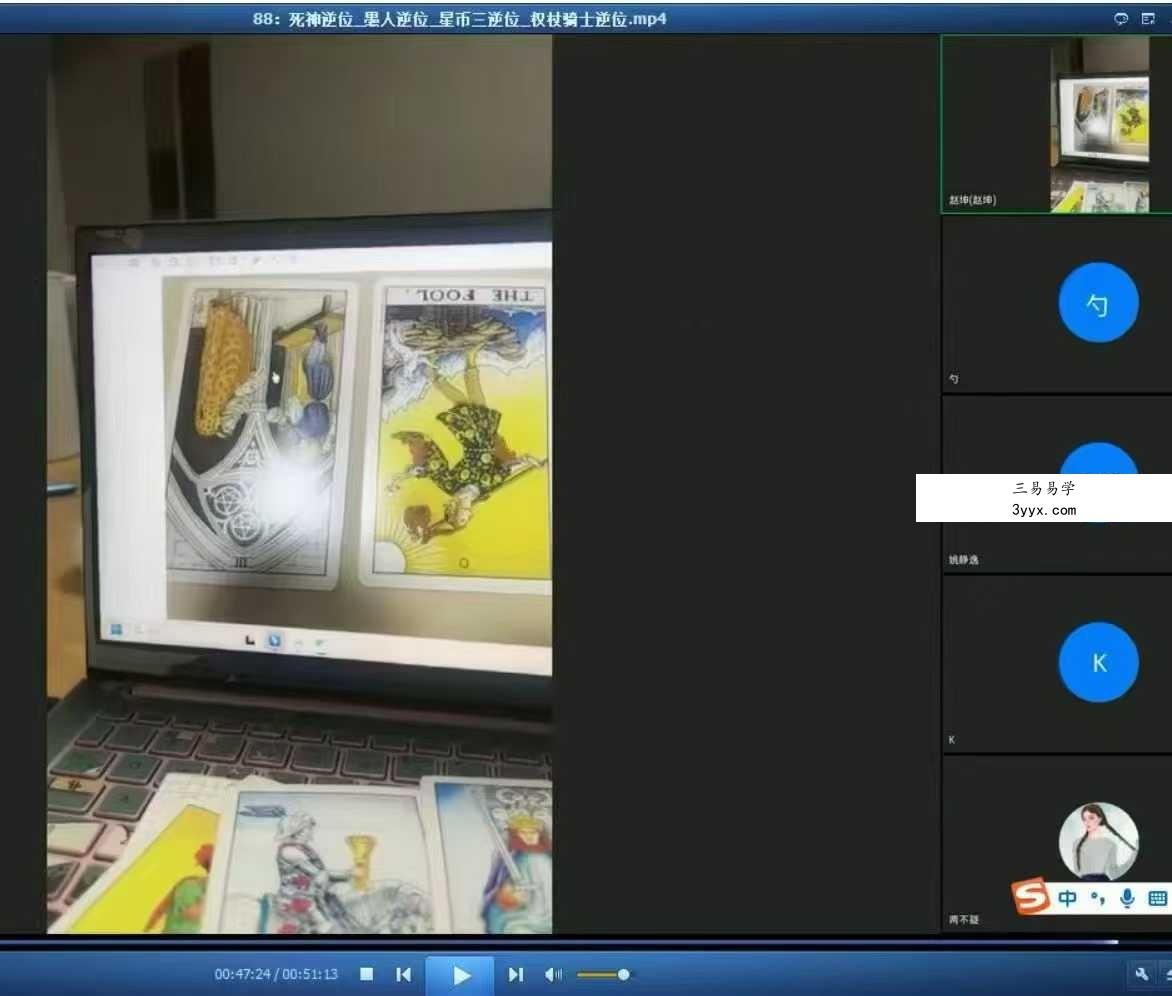Viewport: 1172px width, 996px height.
Task: Seek along the video progress bar
Action: [x=559, y=942]
